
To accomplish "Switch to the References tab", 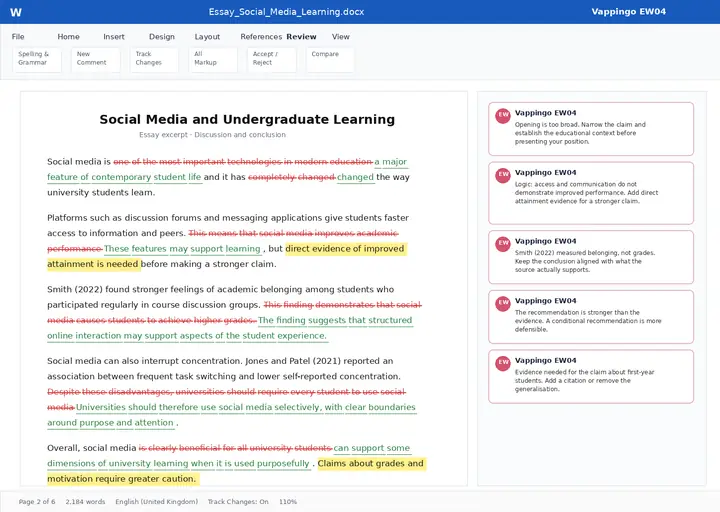I will pos(261,37).
